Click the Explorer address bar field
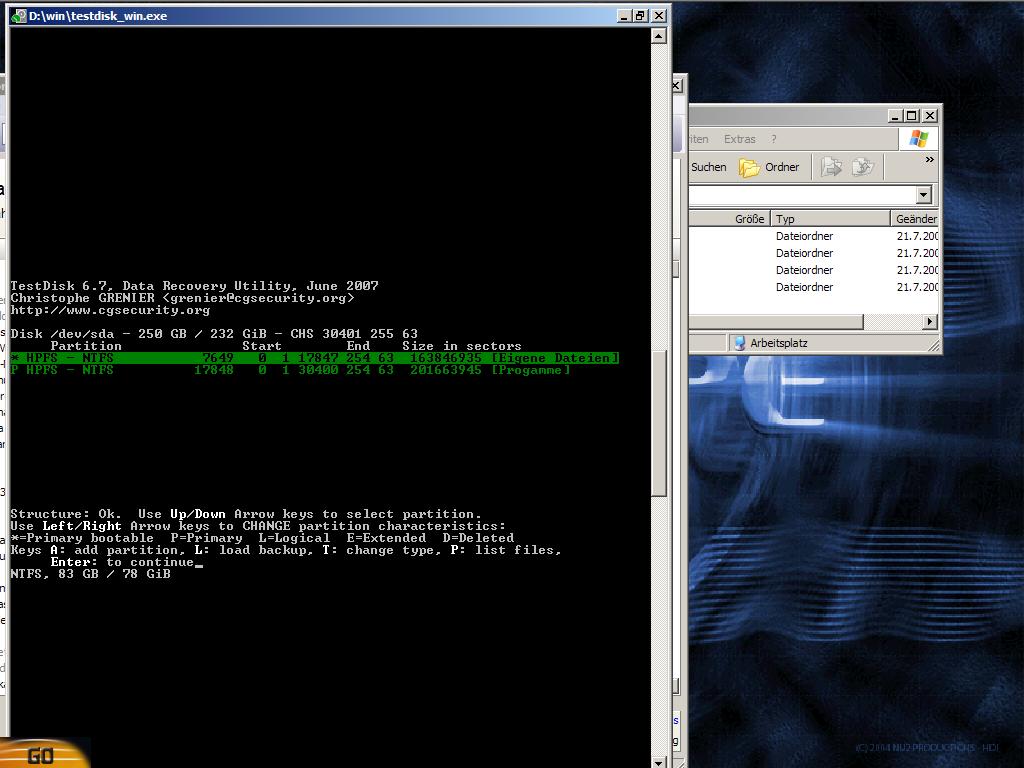The height and width of the screenshot is (768, 1024). (803, 195)
